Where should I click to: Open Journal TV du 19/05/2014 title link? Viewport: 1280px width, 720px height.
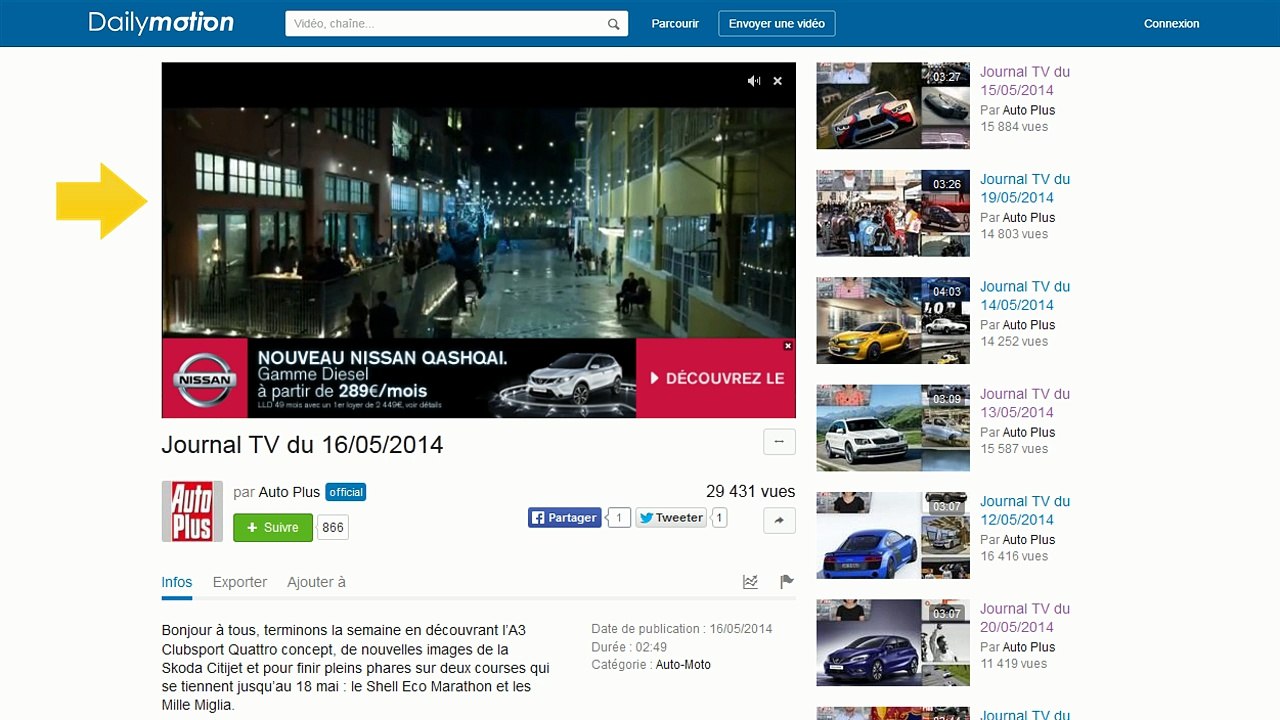click(x=1025, y=188)
